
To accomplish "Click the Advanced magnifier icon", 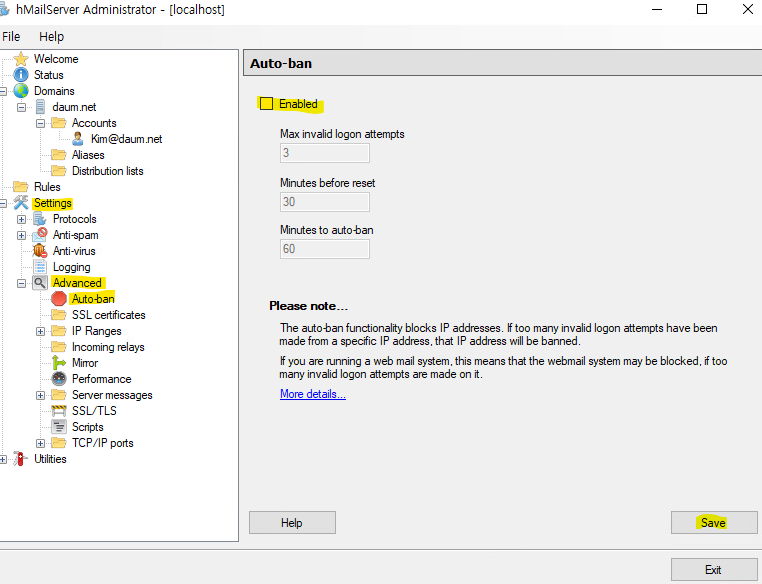I will pyautogui.click(x=40, y=283).
